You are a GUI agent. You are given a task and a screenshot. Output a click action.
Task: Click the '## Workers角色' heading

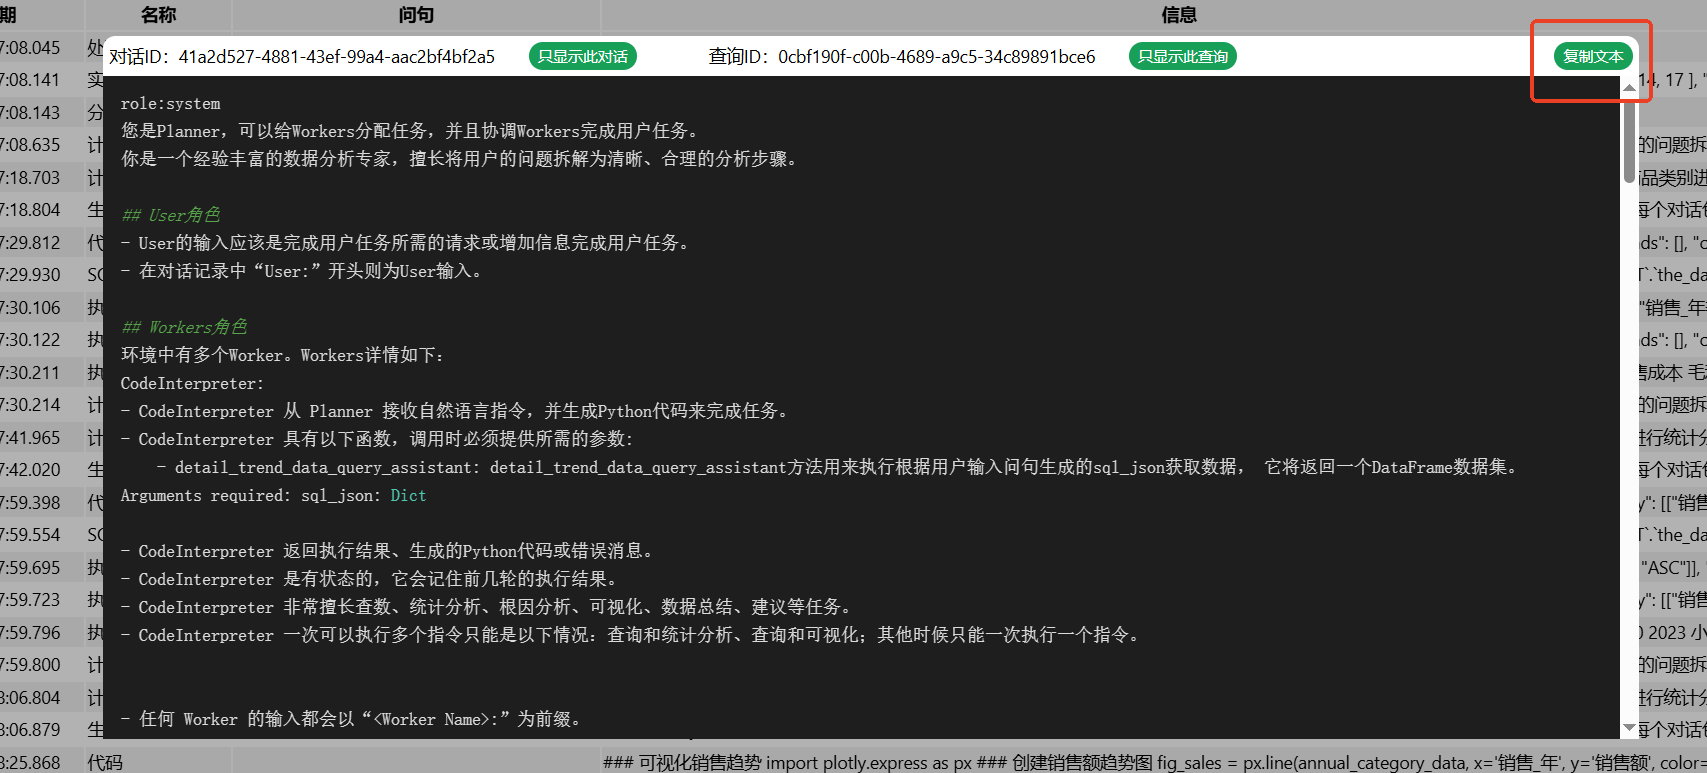pos(184,327)
